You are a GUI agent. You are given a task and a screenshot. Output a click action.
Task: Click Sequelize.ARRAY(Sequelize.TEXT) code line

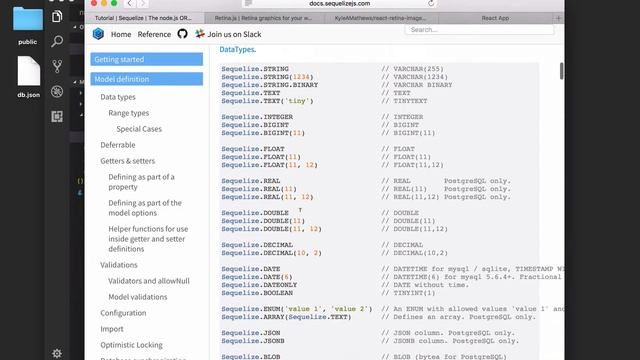click(286, 317)
